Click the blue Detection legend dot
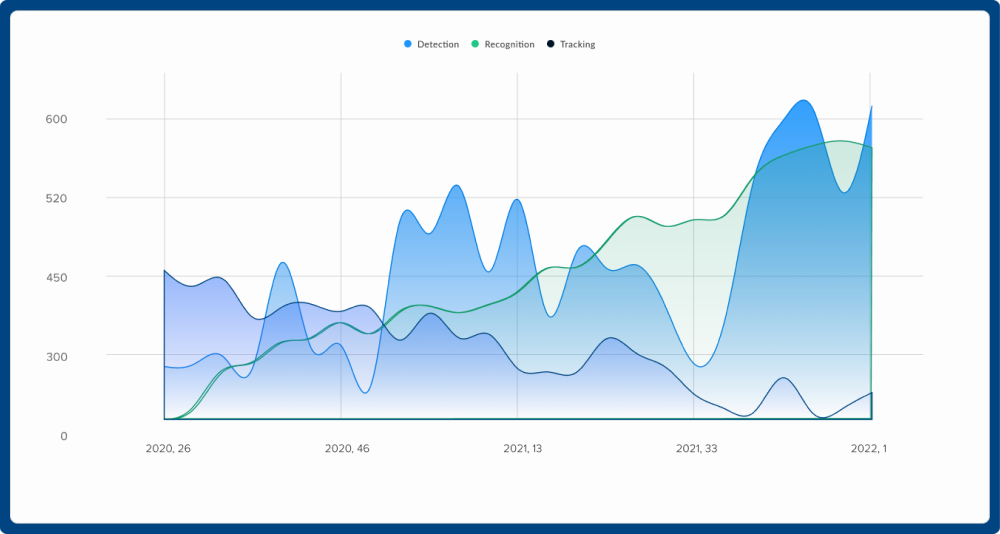This screenshot has width=1000, height=534. coord(408,44)
